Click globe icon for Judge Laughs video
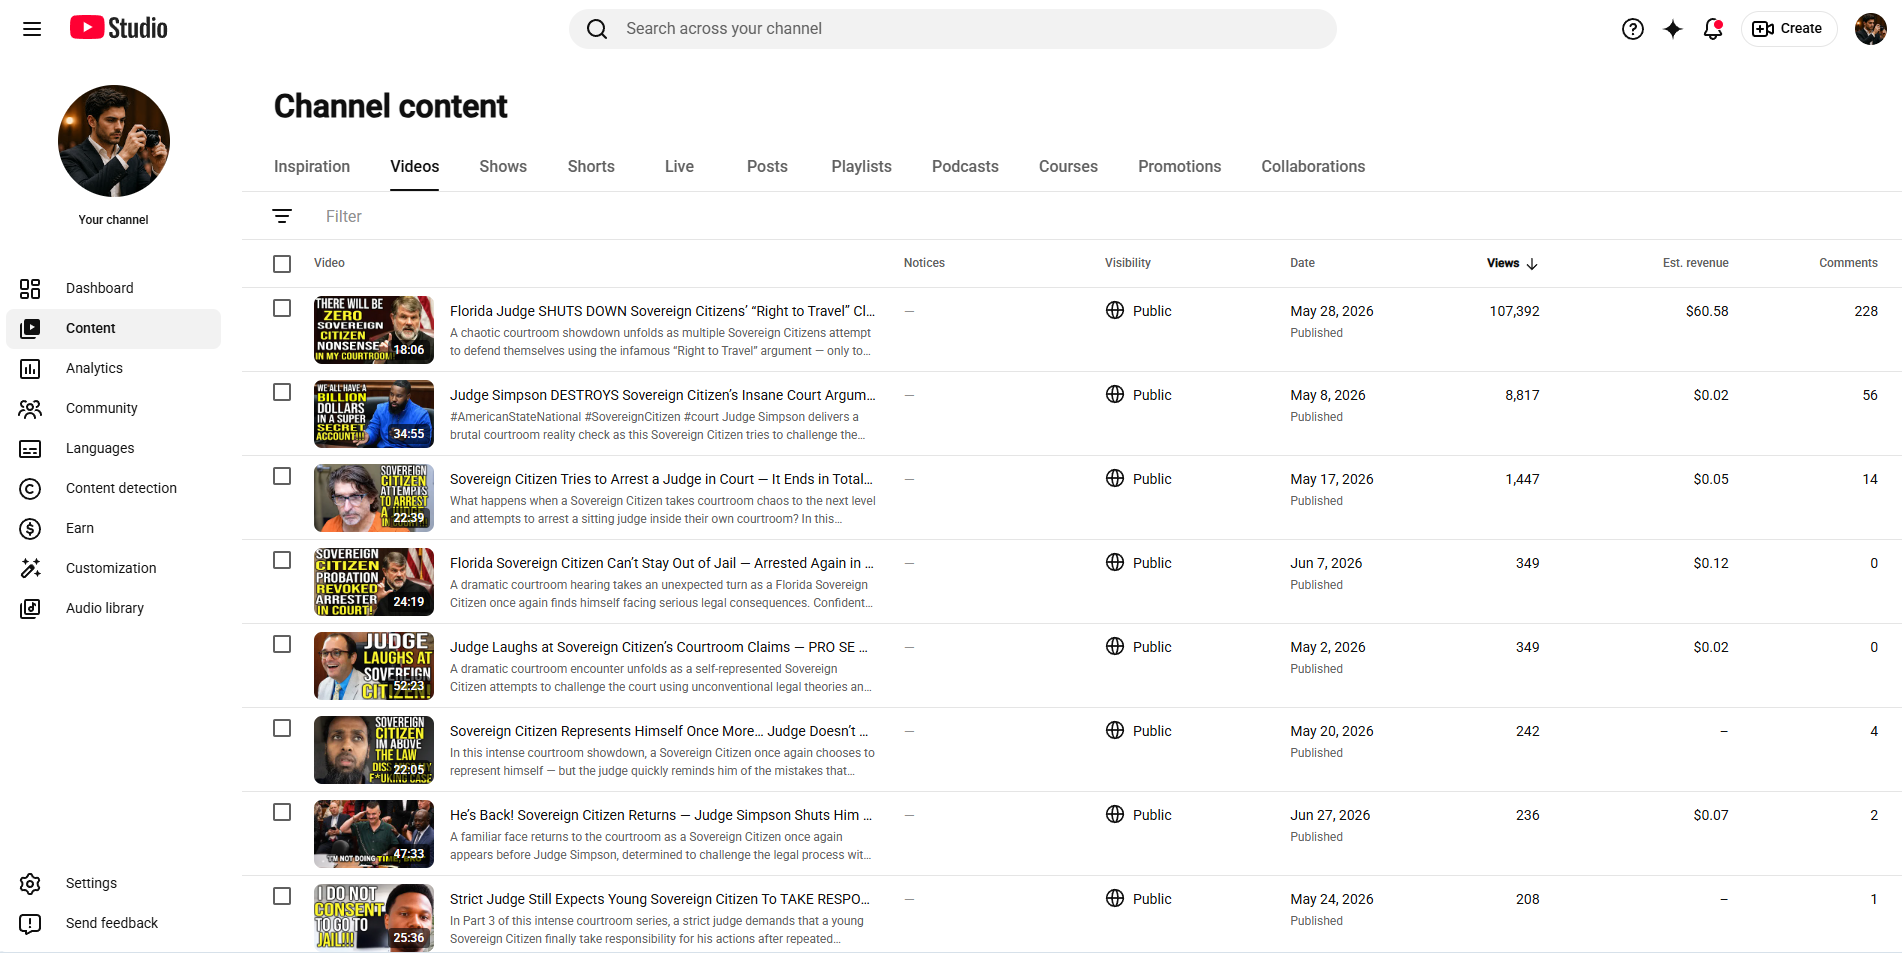 point(1115,646)
